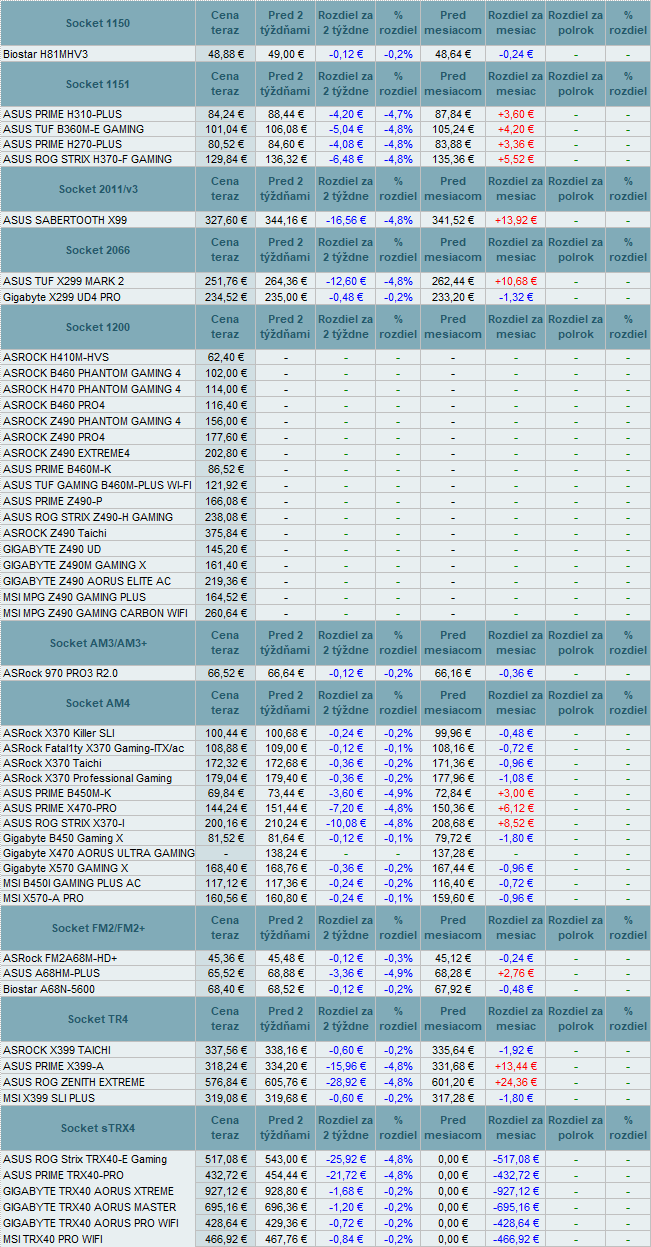Viewport: 651px width, 1247px height.
Task: Click GIGABYTE Z490 AORUS ELITE AC name
Action: pyautogui.click(x=87, y=581)
